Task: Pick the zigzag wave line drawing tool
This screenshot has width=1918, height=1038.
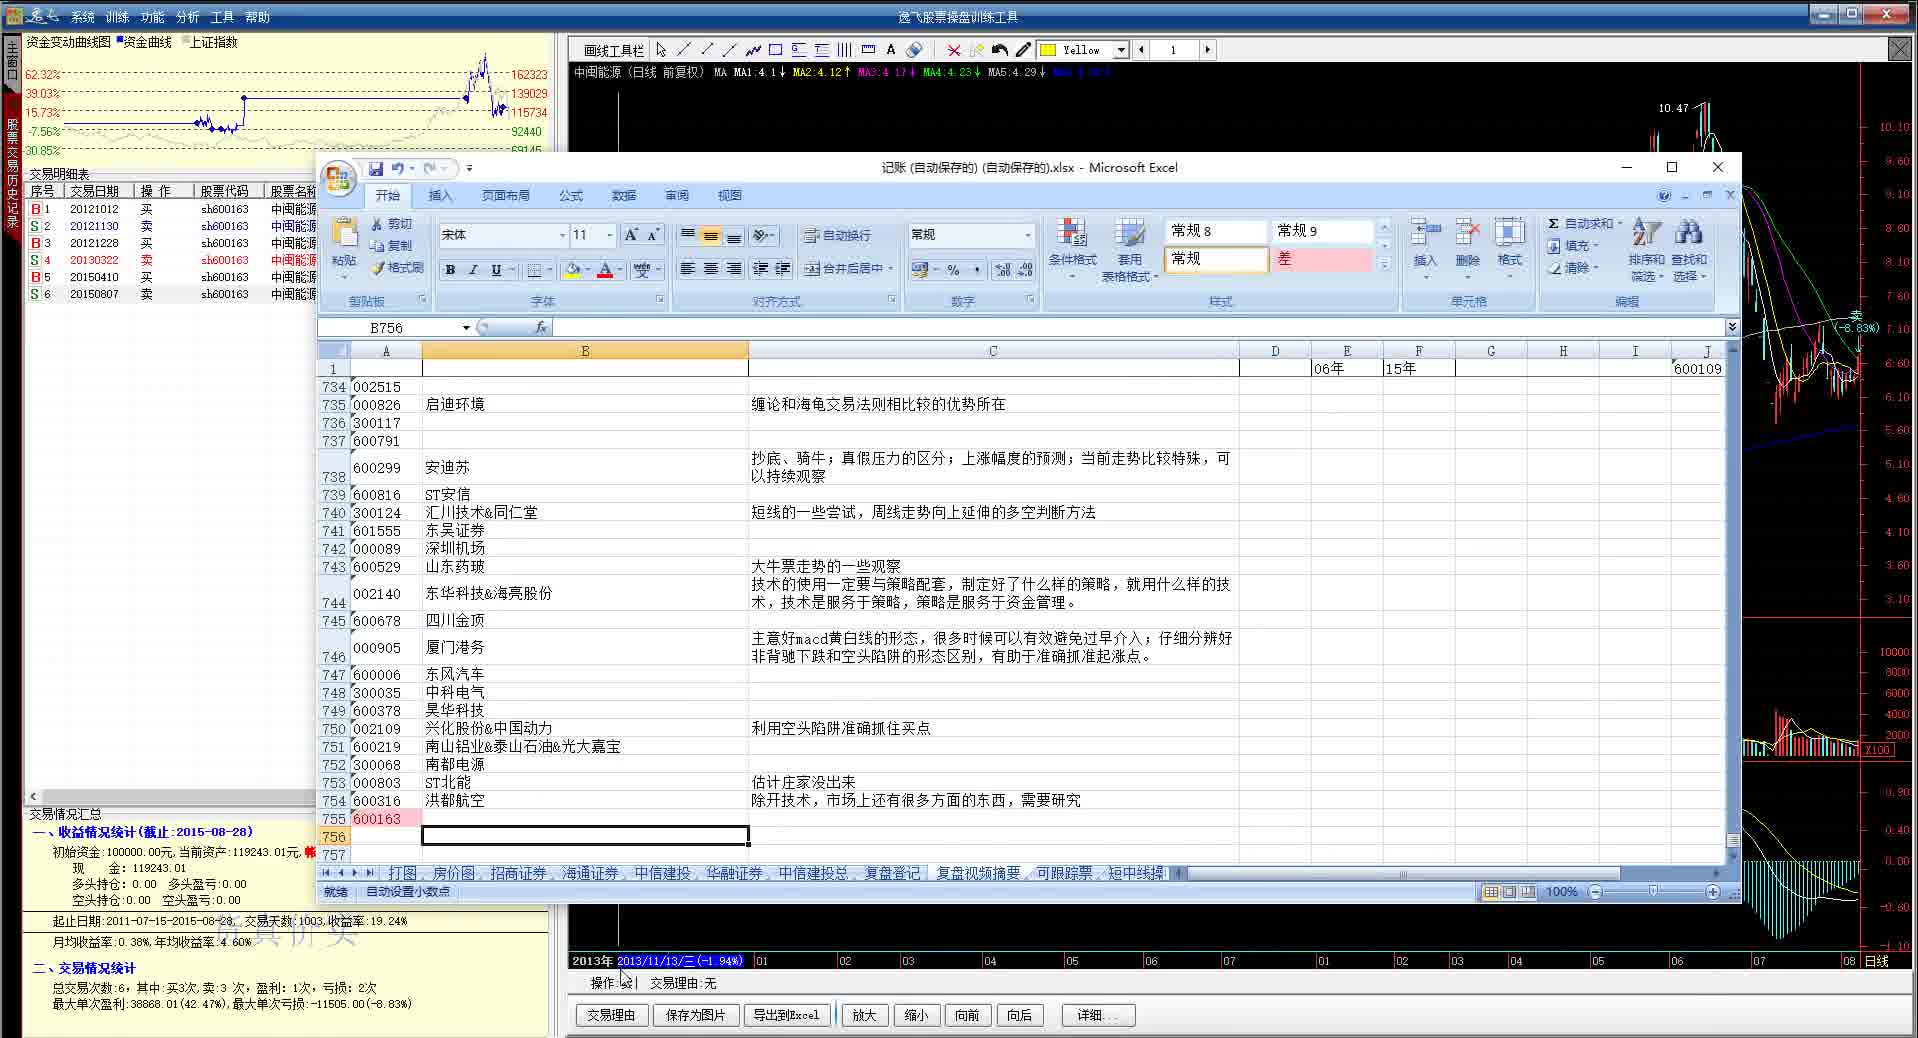Action: pyautogui.click(x=753, y=50)
